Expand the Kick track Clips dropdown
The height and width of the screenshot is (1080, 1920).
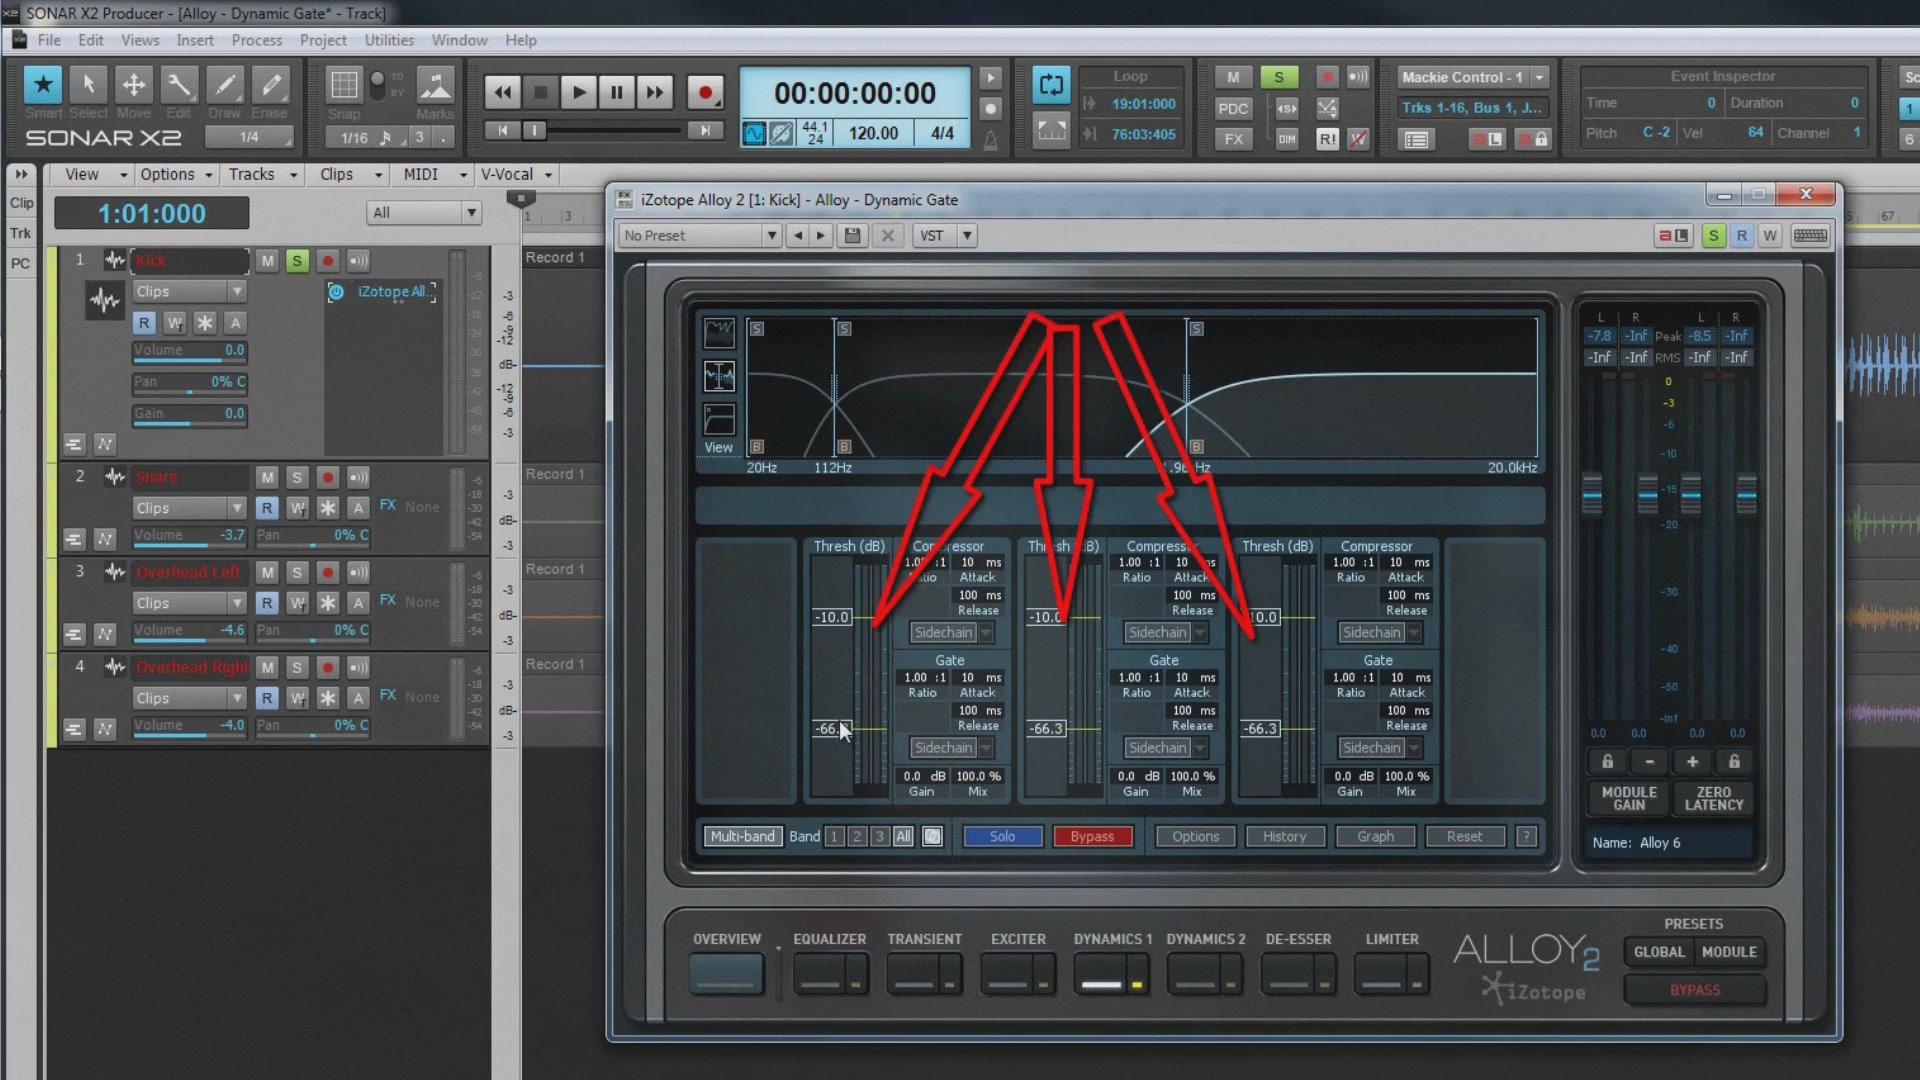189,292
